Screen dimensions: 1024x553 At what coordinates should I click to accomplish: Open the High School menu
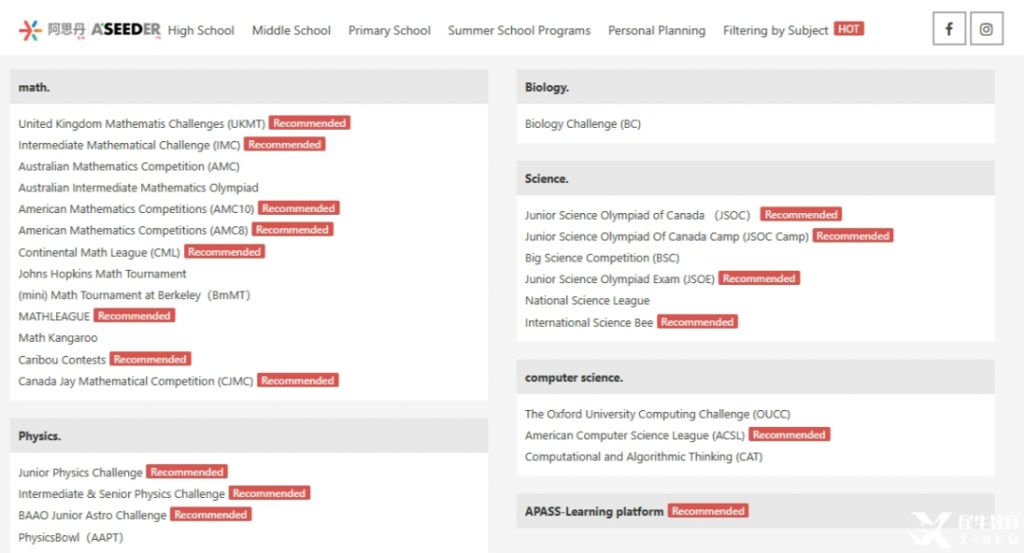pyautogui.click(x=200, y=31)
